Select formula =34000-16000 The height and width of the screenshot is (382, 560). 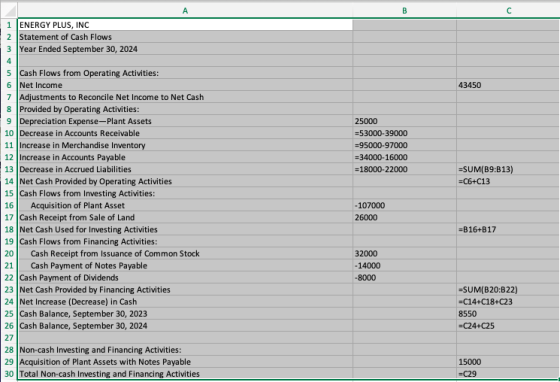point(404,157)
